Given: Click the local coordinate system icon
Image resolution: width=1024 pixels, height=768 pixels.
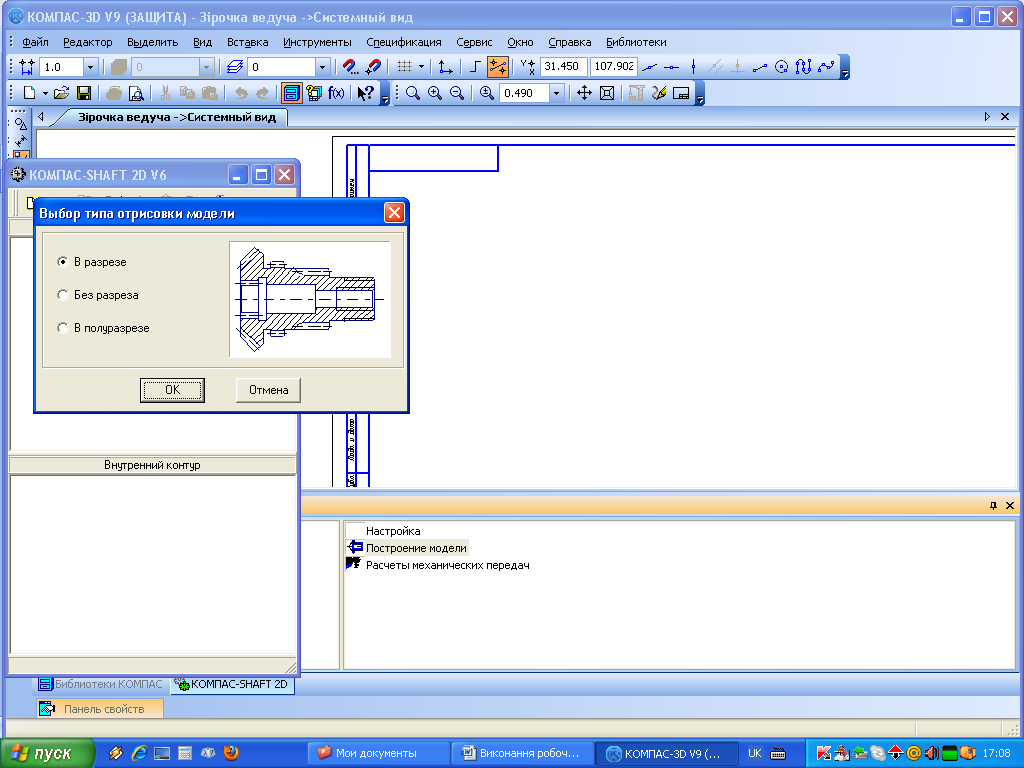Looking at the screenshot, I should coord(445,67).
